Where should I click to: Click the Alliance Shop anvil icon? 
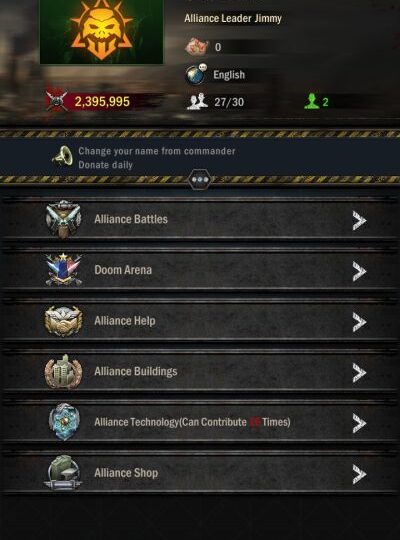click(x=63, y=472)
